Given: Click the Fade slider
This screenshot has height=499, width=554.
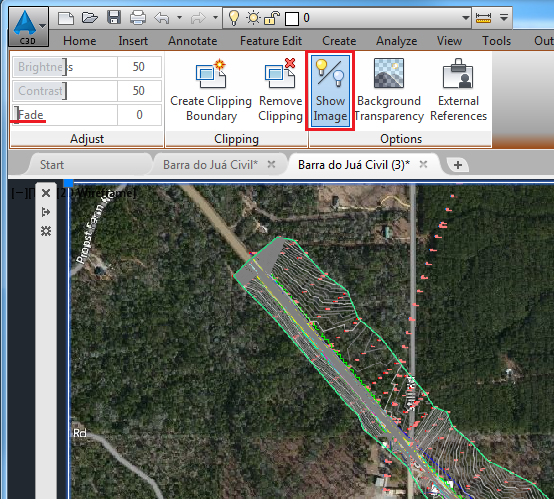Looking at the screenshot, I should click(65, 115).
